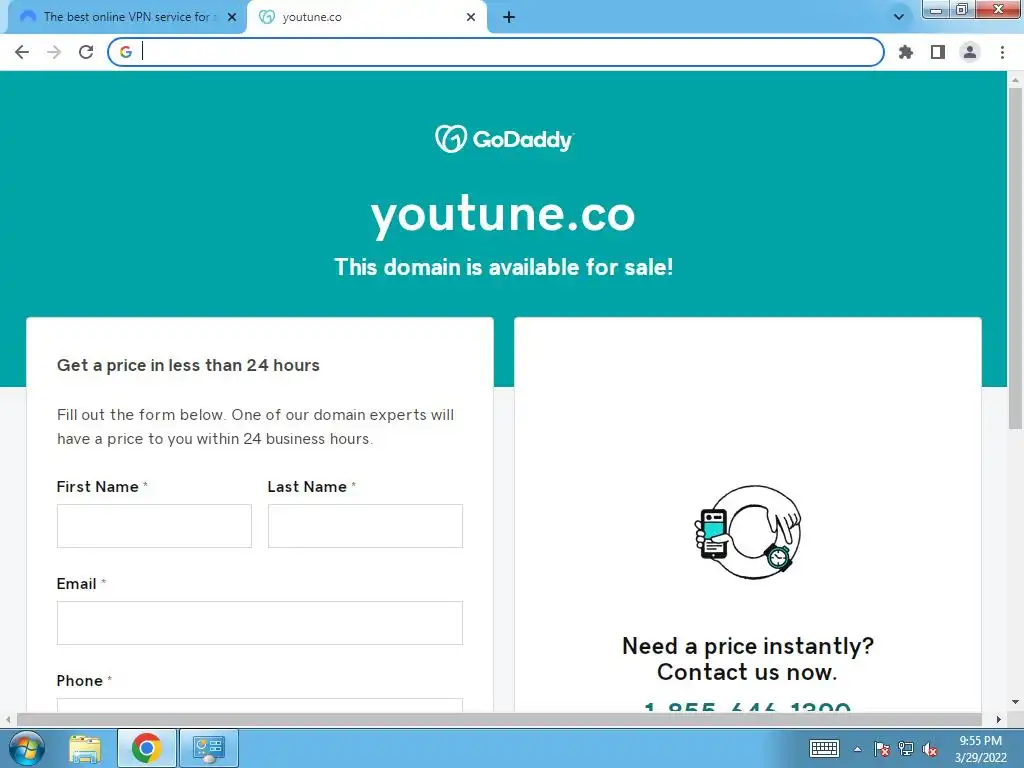1024x768 pixels.
Task: Click the network tray icon
Action: pos(906,749)
